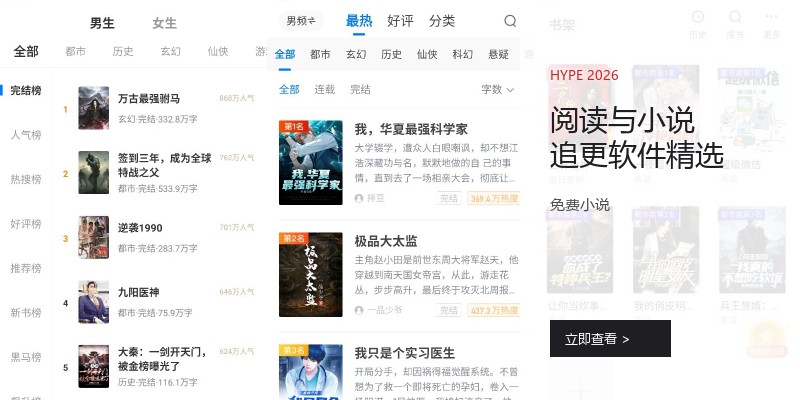Select the 男生 tab
This screenshot has height=400, width=800.
point(102,23)
